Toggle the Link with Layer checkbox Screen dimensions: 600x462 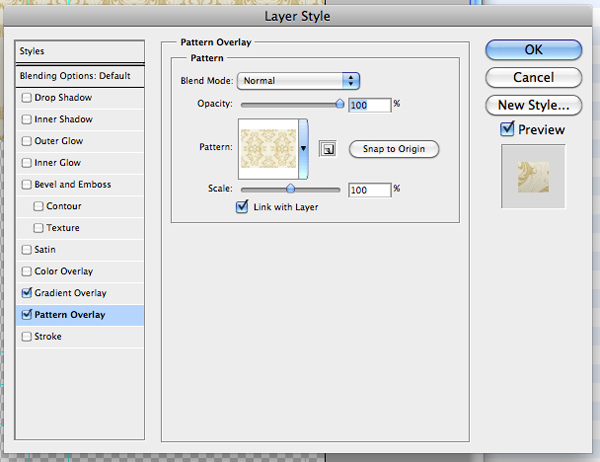(242, 207)
